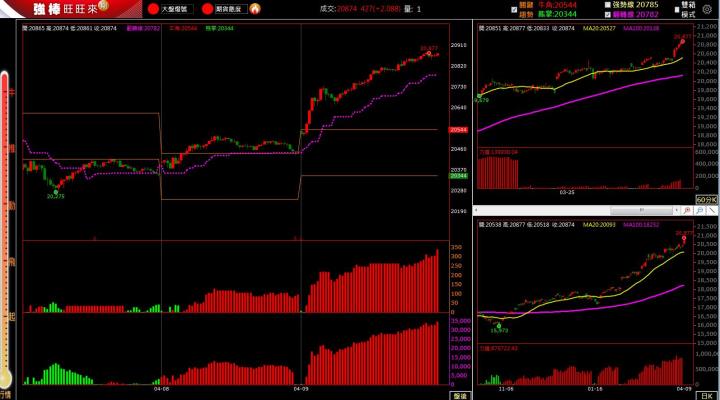Click the 大盤權號 button label
This screenshot has height=400, width=720.
coord(175,8)
